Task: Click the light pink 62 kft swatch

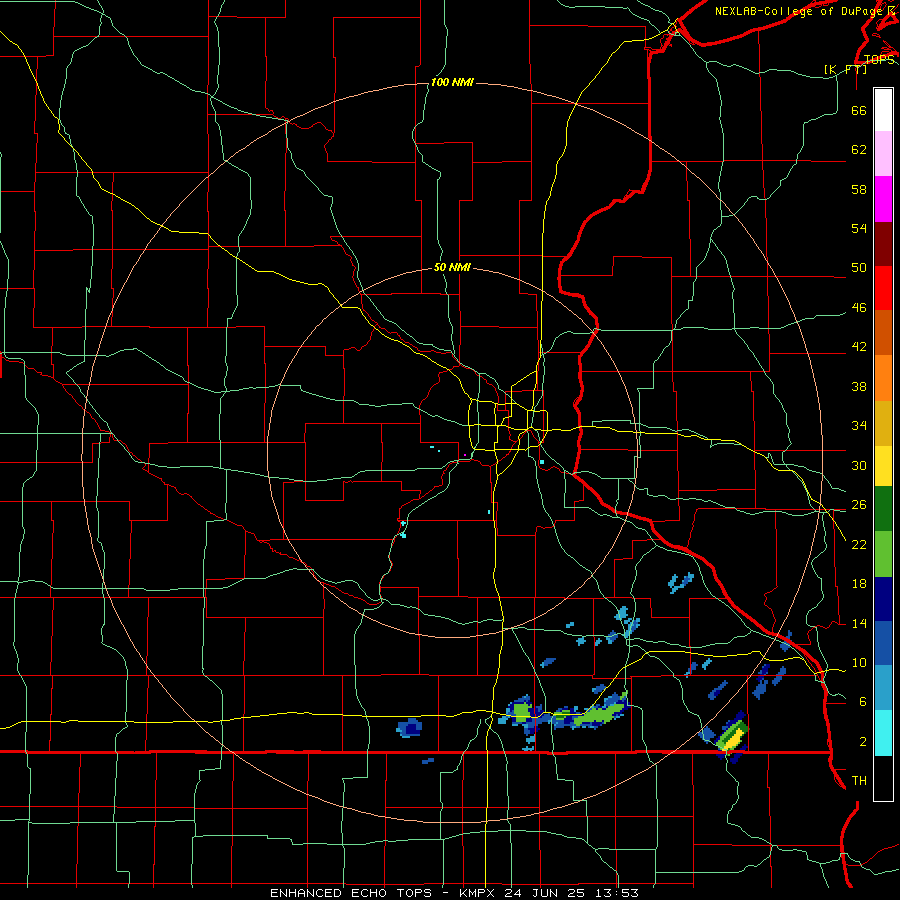Action: coord(883,153)
